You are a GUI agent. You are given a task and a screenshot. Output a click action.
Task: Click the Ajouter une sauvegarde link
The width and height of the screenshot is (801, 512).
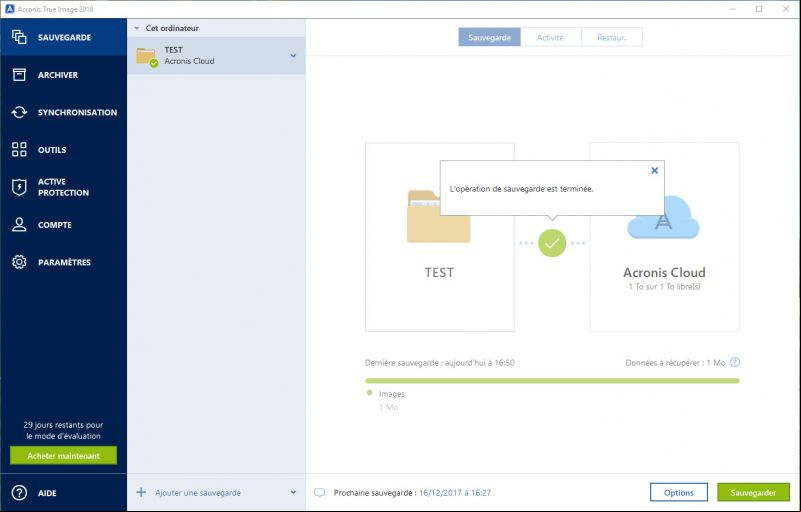(x=198, y=493)
